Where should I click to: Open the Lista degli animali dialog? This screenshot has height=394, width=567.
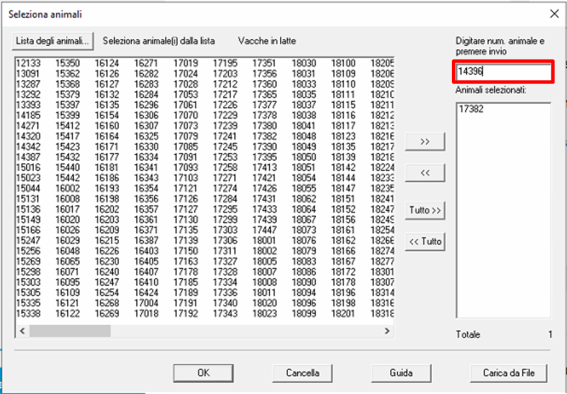[x=53, y=41]
